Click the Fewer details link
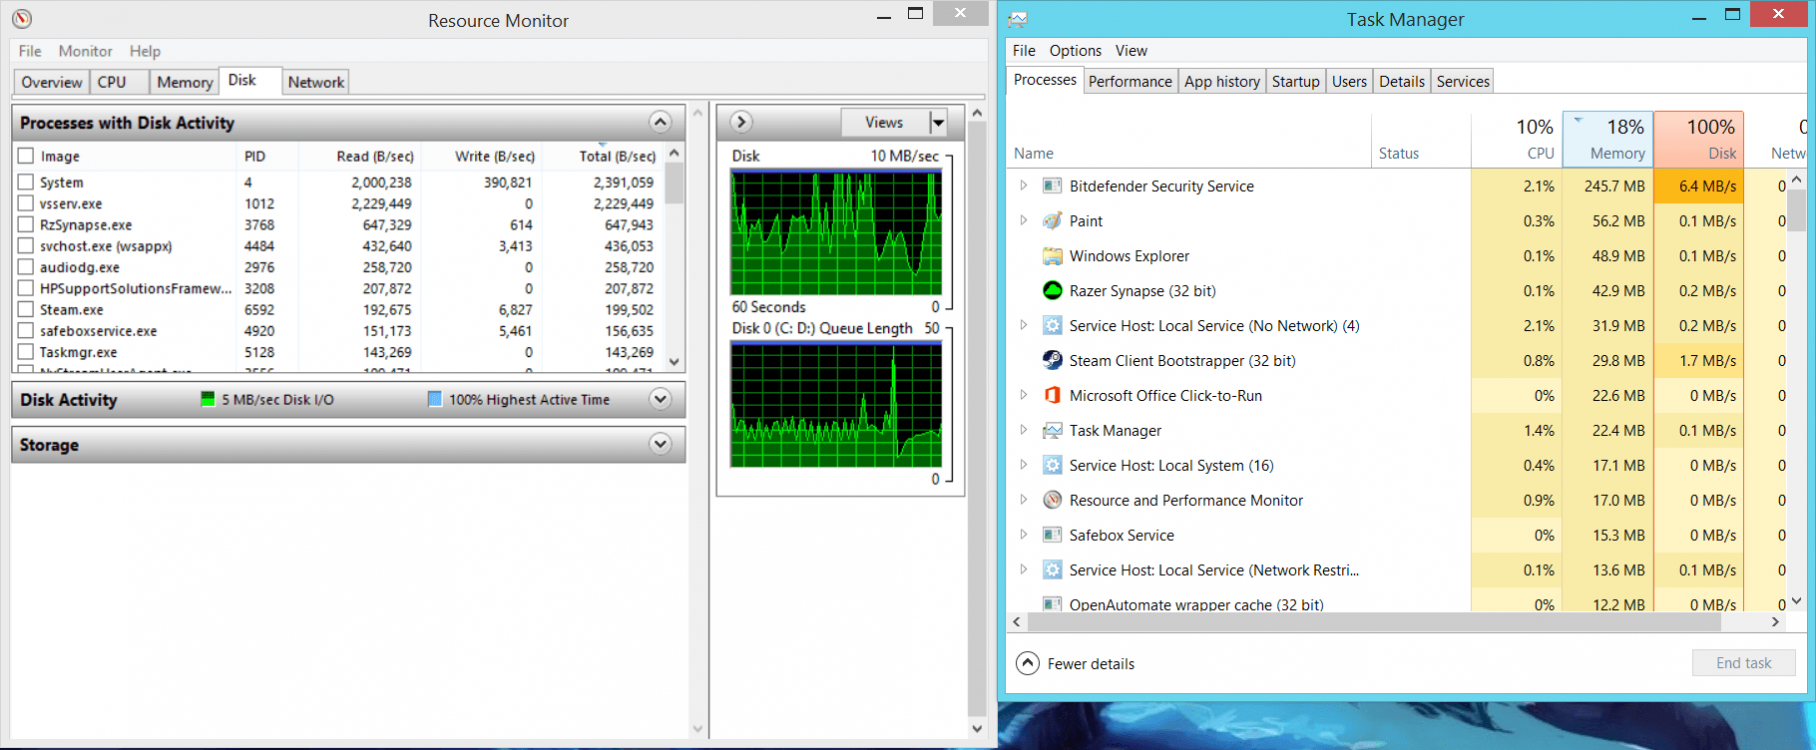1816x750 pixels. [1091, 664]
